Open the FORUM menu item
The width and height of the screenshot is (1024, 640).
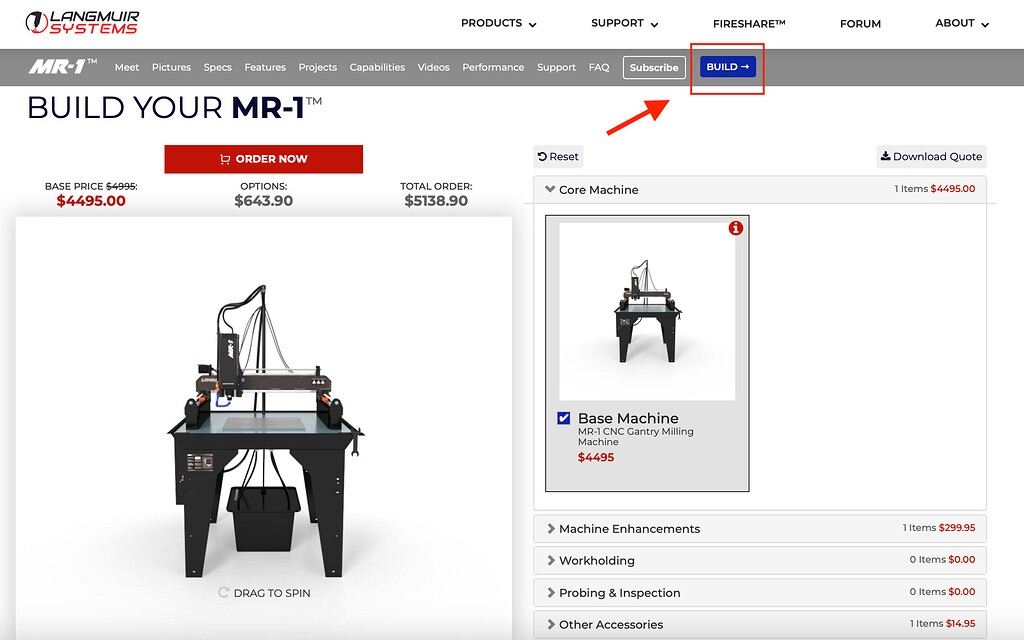[860, 23]
